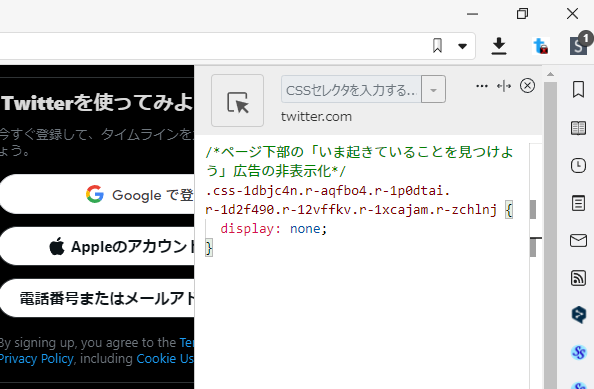The image size is (594, 389).
Task: Open the blue Ss sidebar web panel icon
Action: coord(578,352)
